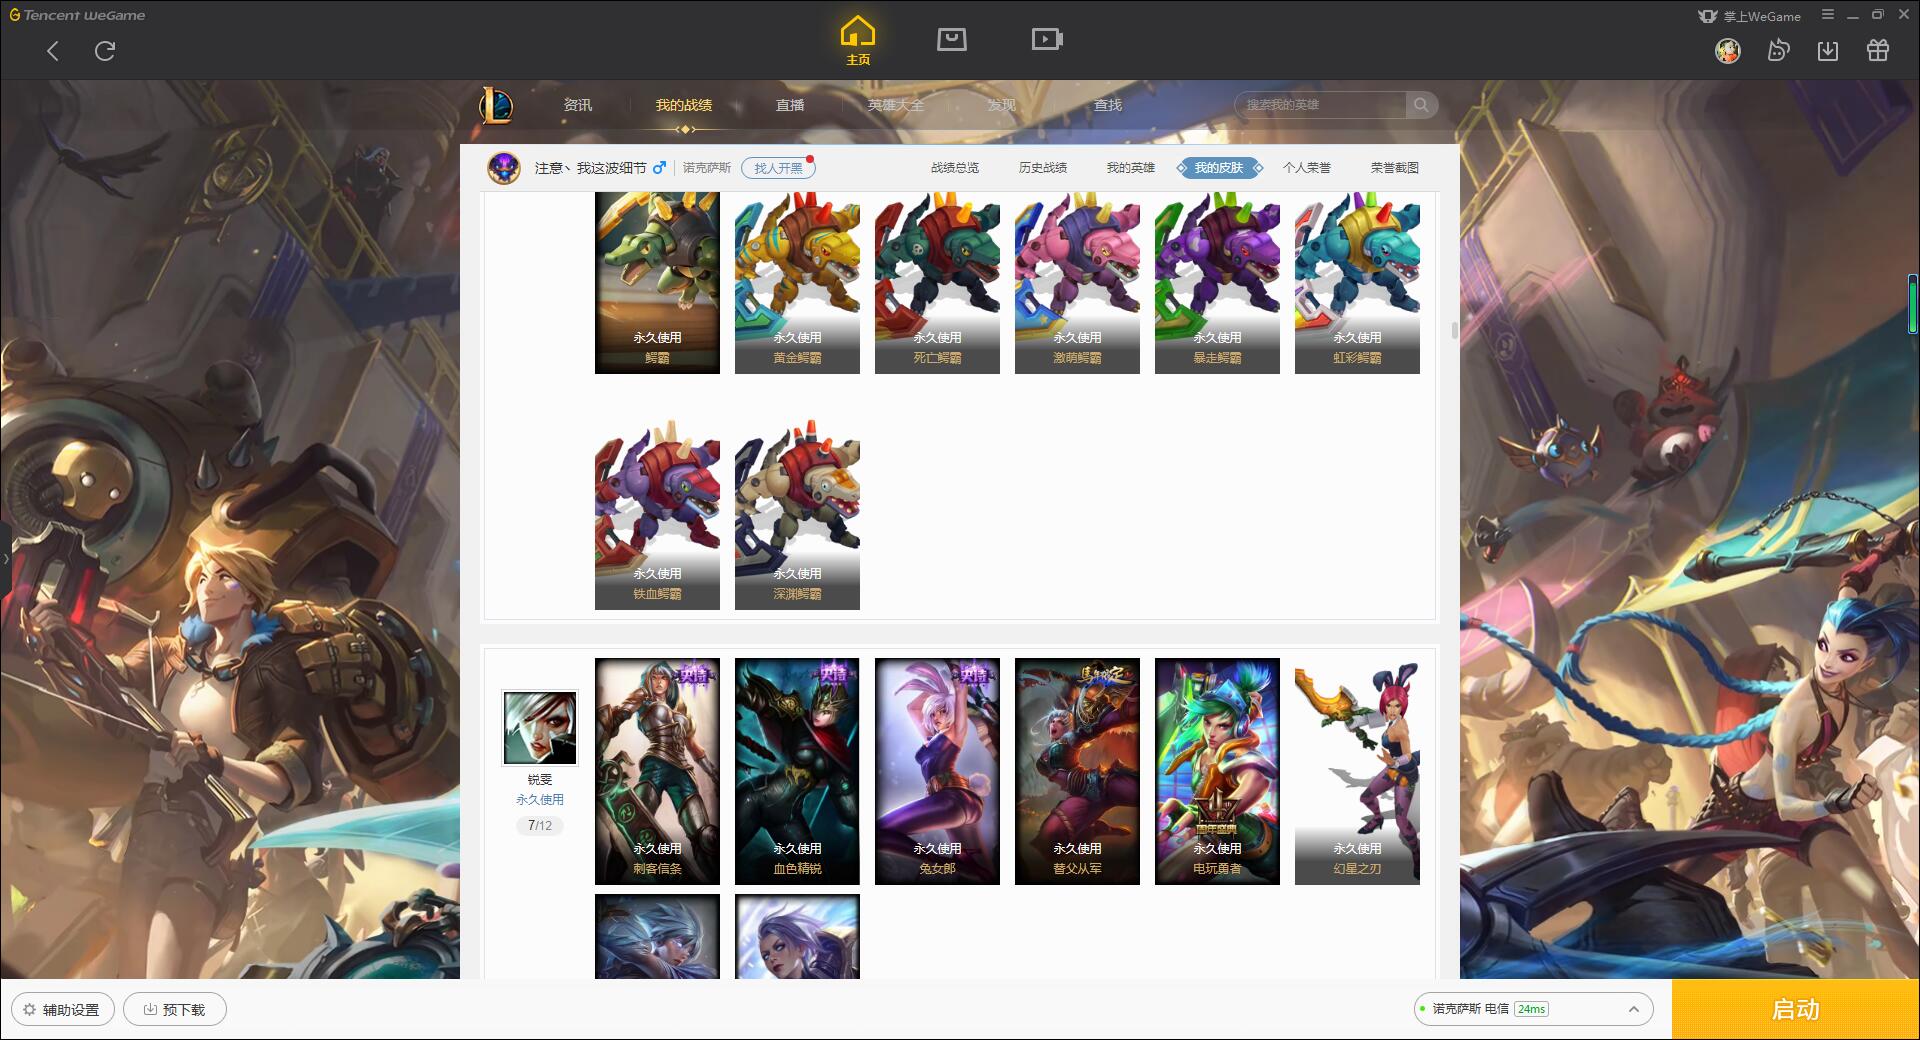This screenshot has width=1920, height=1040.
Task: Open the 掌上WeGame phone icon
Action: [1707, 16]
